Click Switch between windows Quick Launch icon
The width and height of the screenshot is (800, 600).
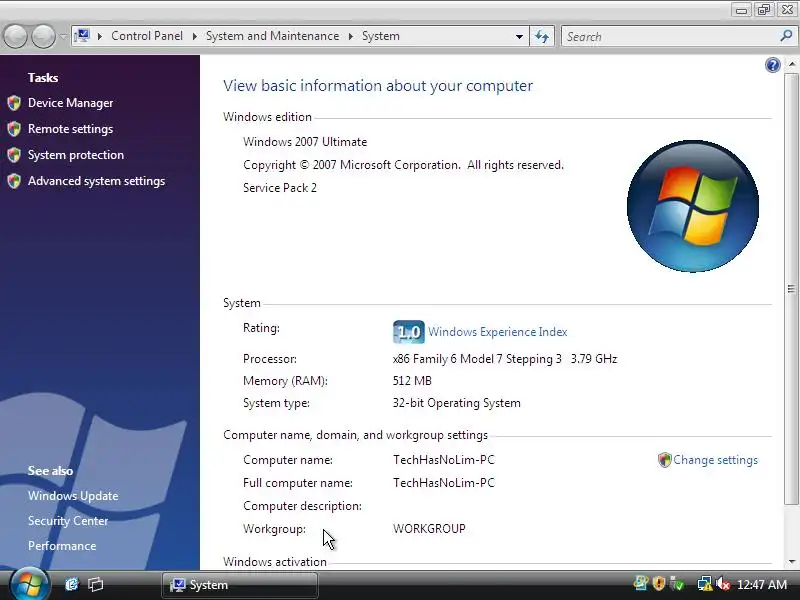tap(95, 584)
